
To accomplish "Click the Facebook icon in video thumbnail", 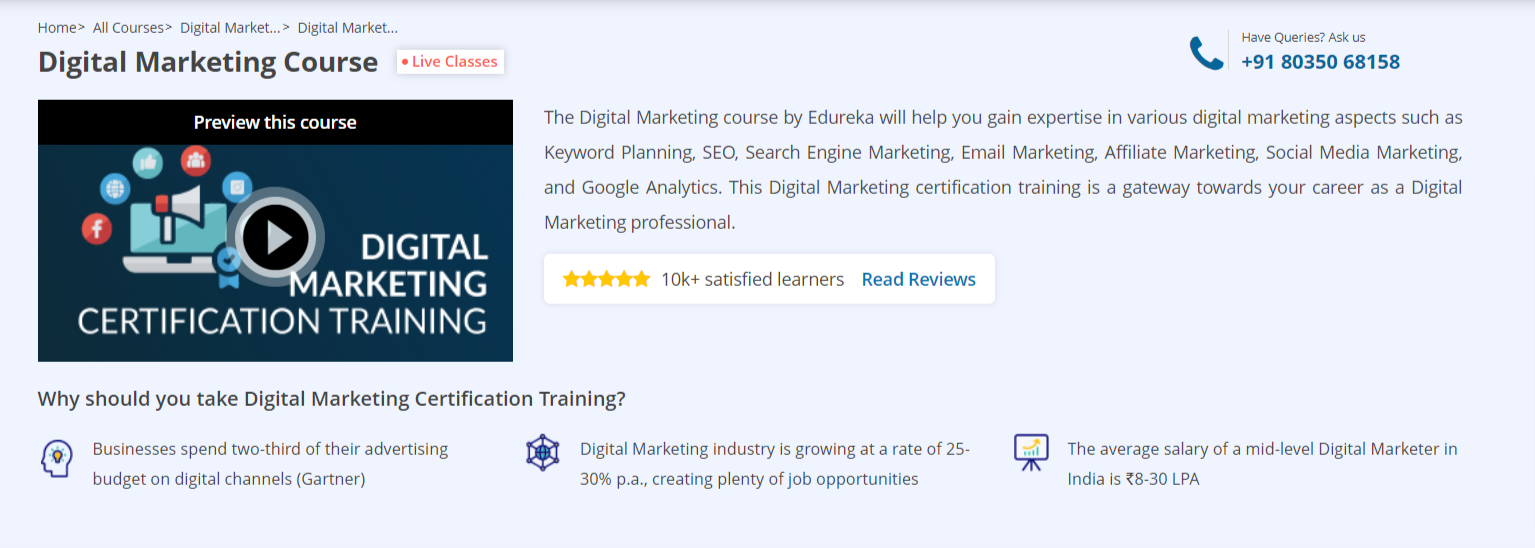I will (x=97, y=229).
